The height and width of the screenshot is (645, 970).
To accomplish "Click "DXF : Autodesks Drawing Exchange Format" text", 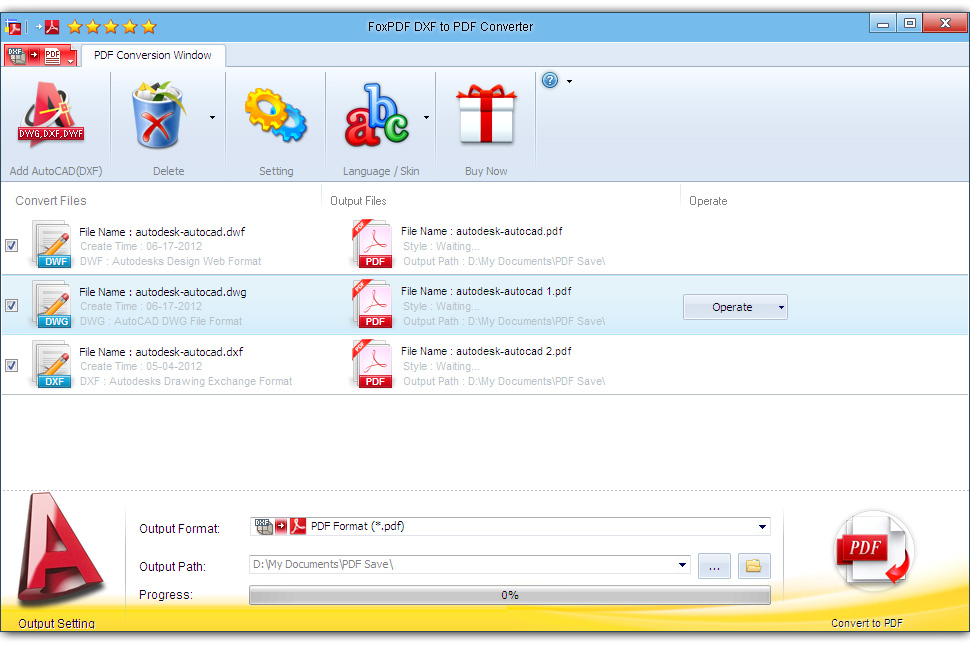I will [186, 382].
